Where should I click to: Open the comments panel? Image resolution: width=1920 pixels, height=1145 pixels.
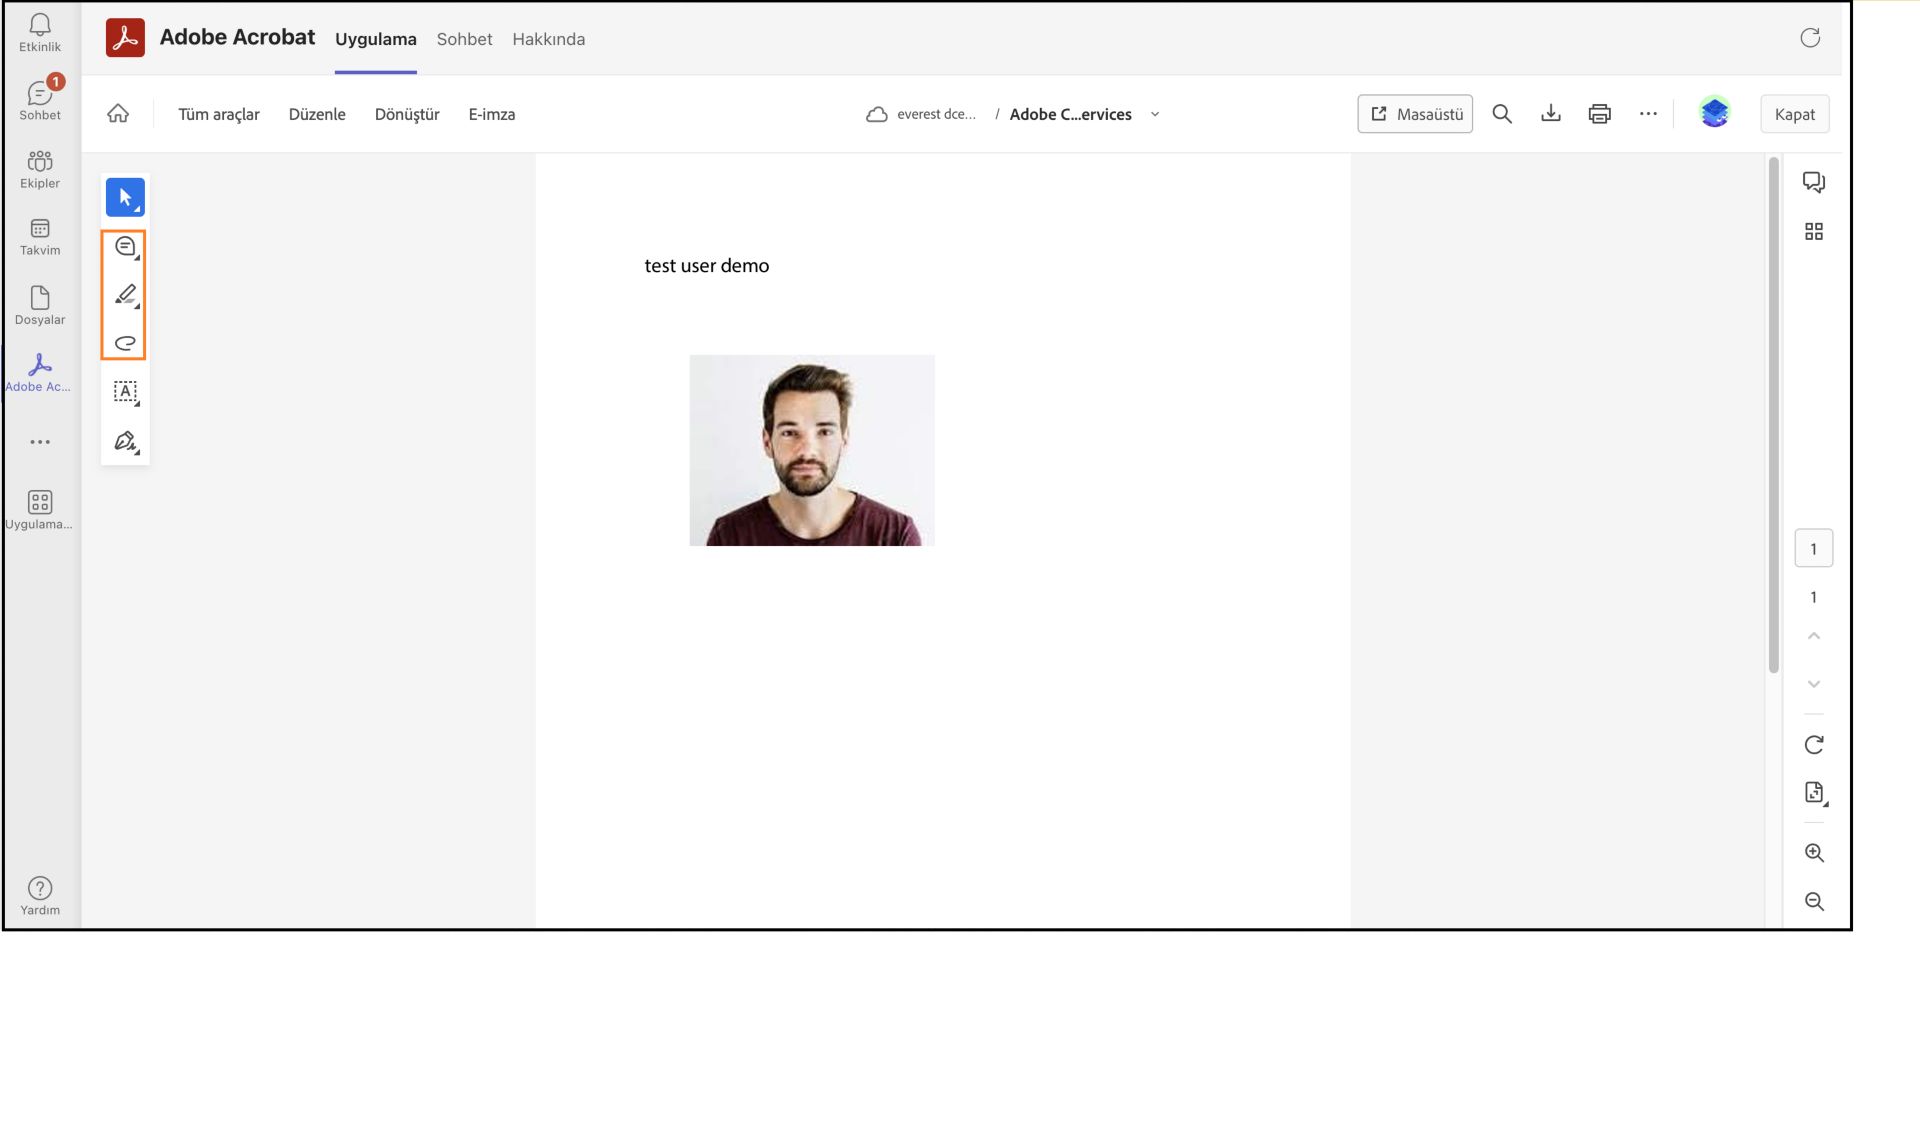[1814, 182]
